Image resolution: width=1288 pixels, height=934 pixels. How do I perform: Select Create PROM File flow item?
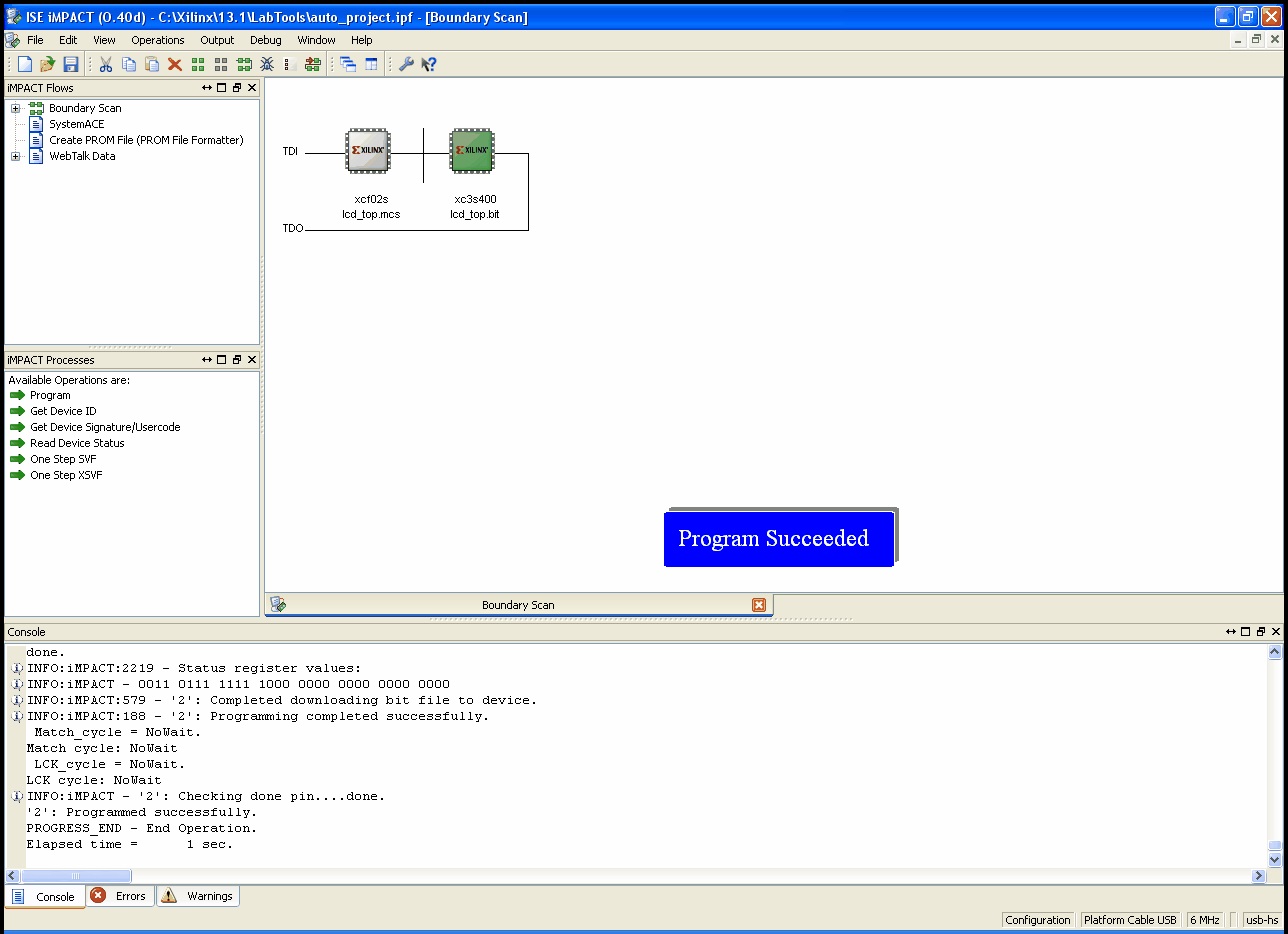point(146,140)
